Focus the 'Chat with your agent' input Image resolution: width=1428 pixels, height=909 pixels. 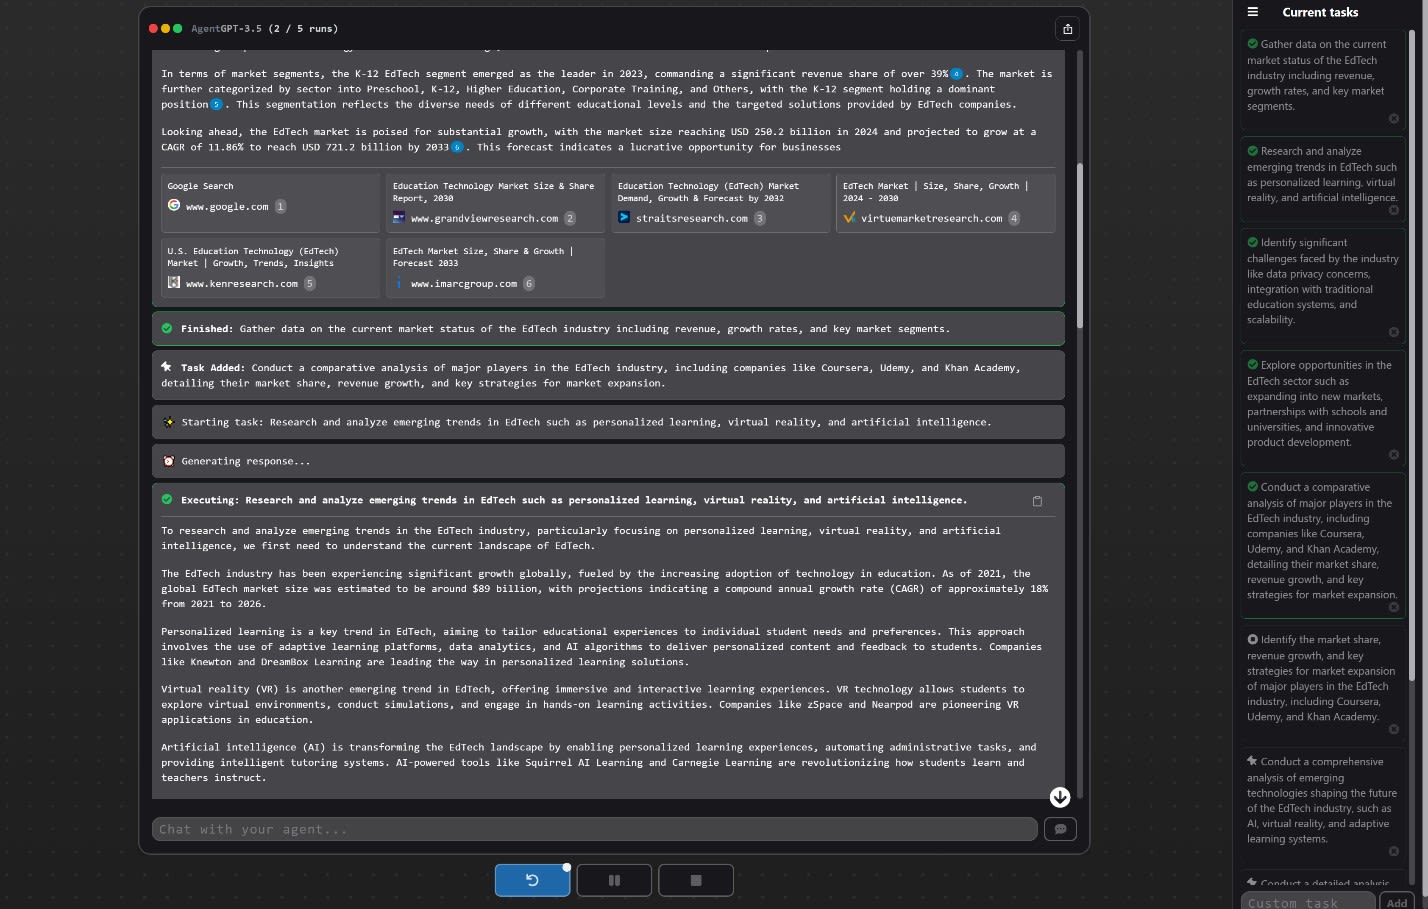(x=595, y=829)
